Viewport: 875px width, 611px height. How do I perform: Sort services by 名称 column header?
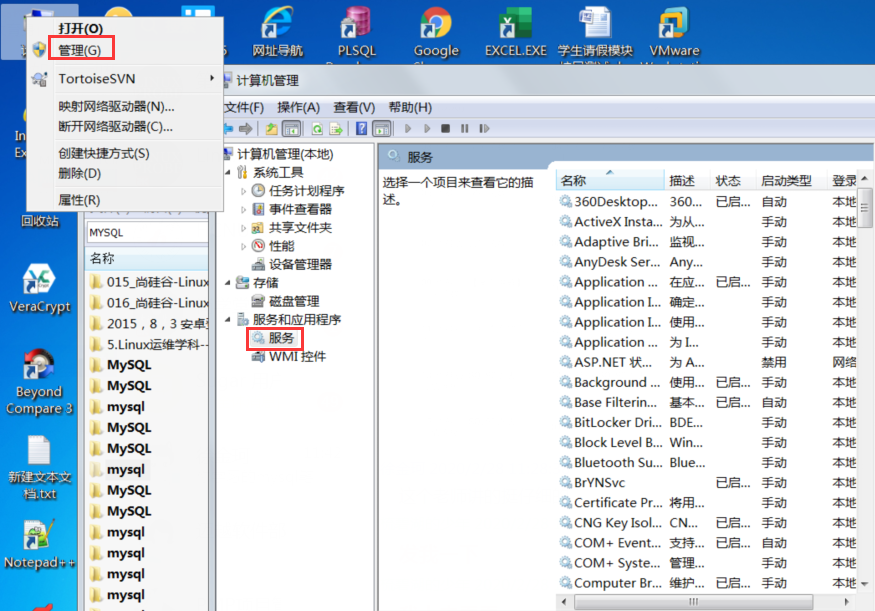click(x=610, y=181)
